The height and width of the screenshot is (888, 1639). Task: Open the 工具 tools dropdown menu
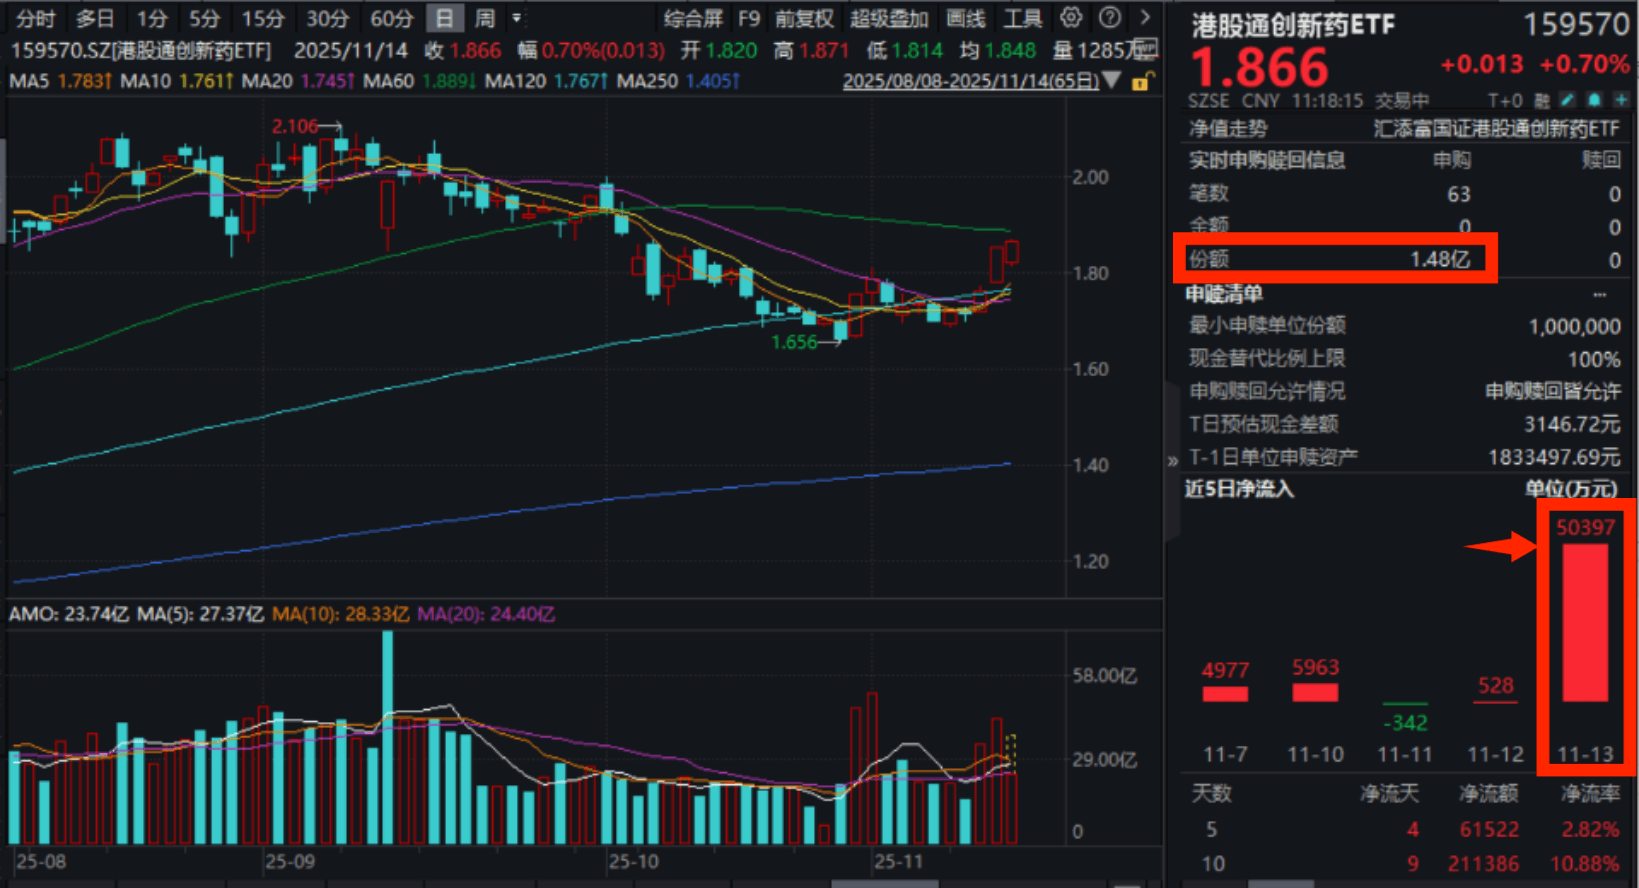click(1022, 18)
